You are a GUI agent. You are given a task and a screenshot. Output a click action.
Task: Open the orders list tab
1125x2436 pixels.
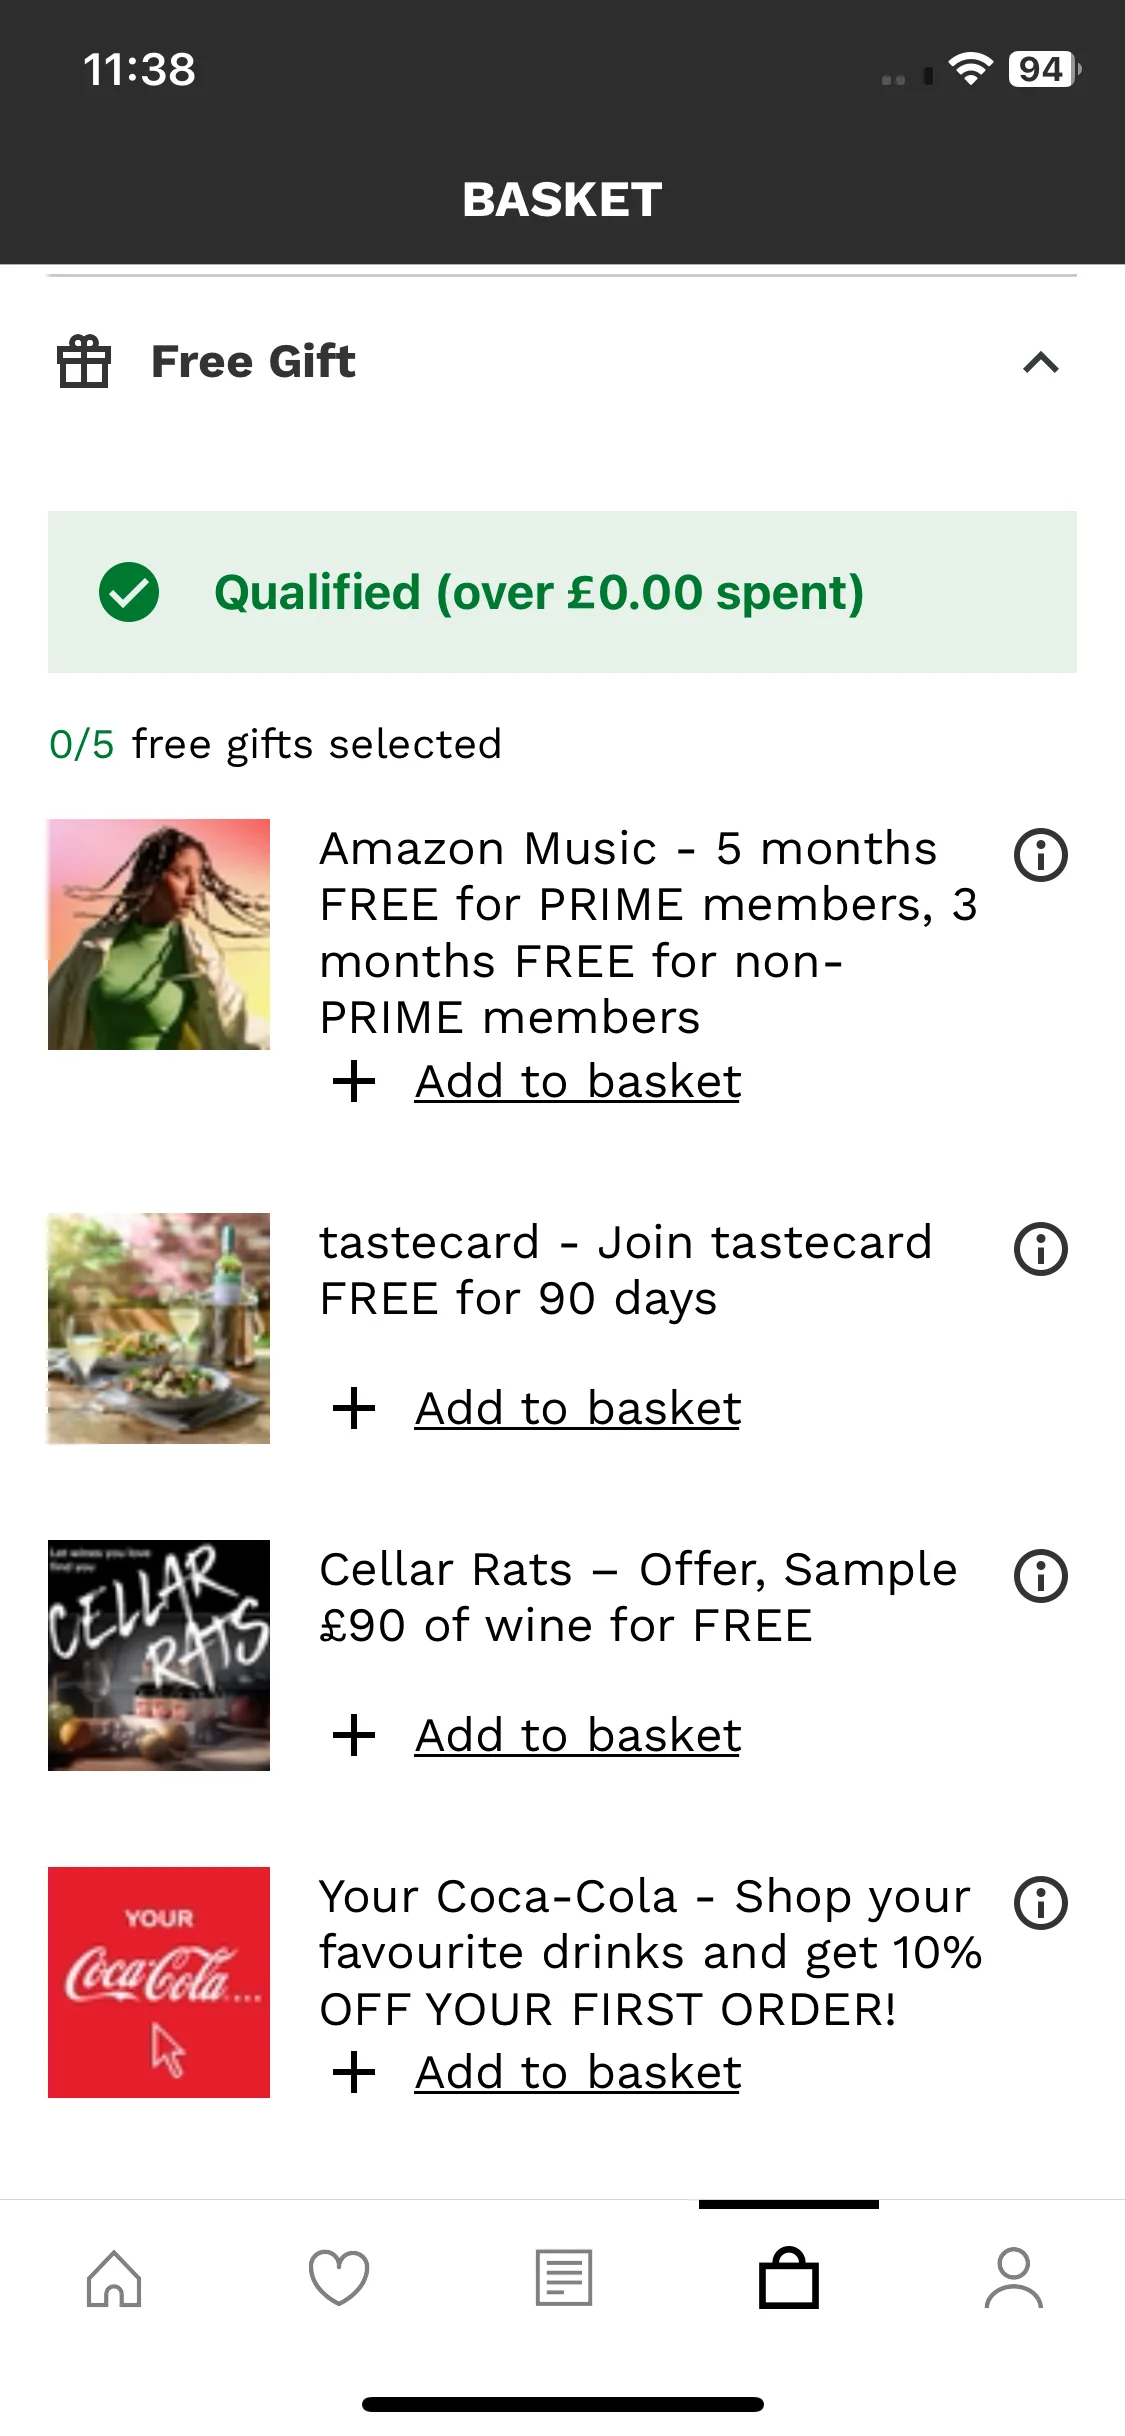564,2279
